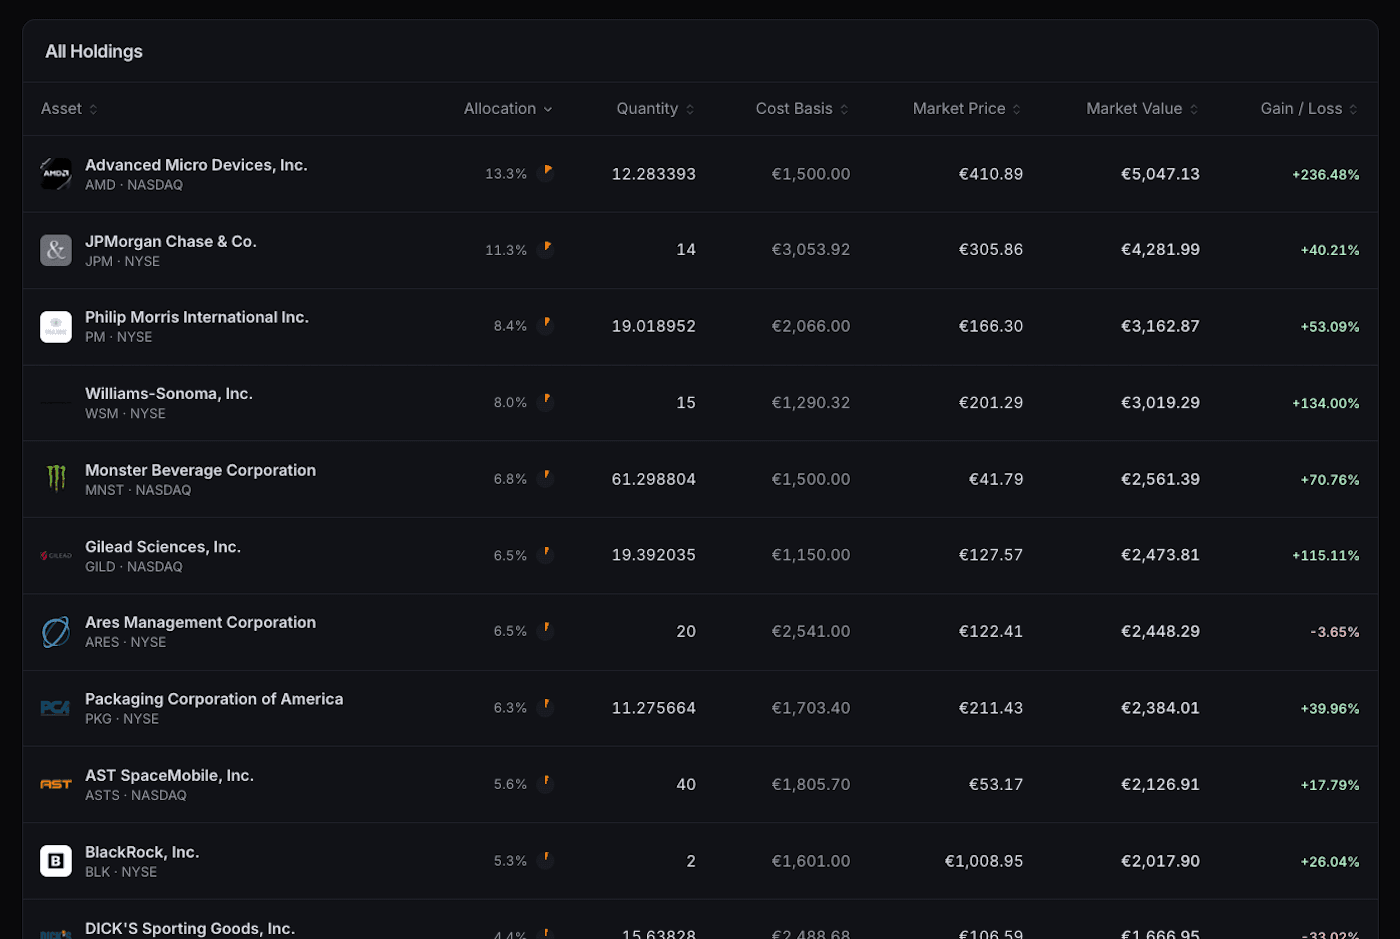This screenshot has width=1400, height=939.
Task: Open Williams-Sonoma, Inc. holding
Action: click(700, 403)
